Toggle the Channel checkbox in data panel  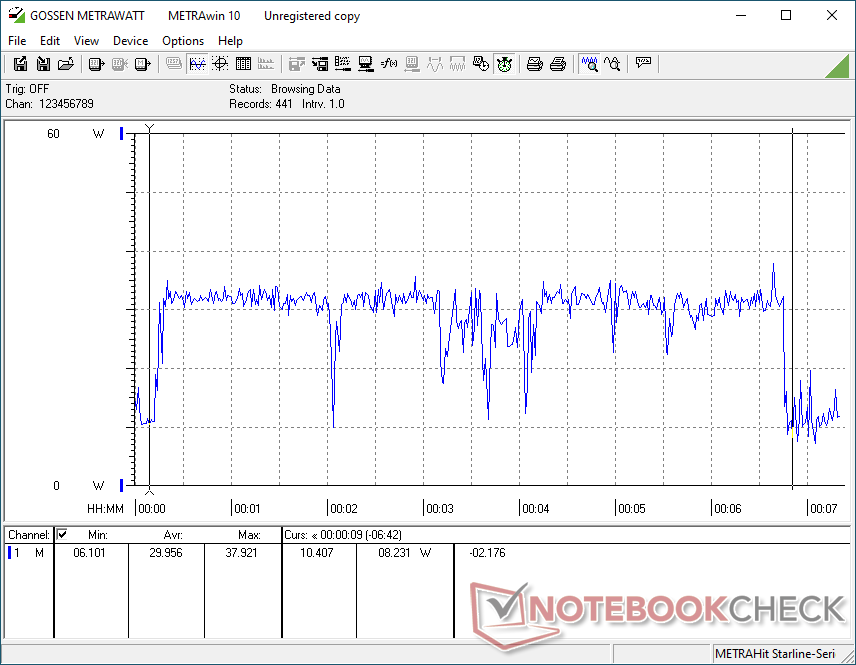(x=62, y=535)
